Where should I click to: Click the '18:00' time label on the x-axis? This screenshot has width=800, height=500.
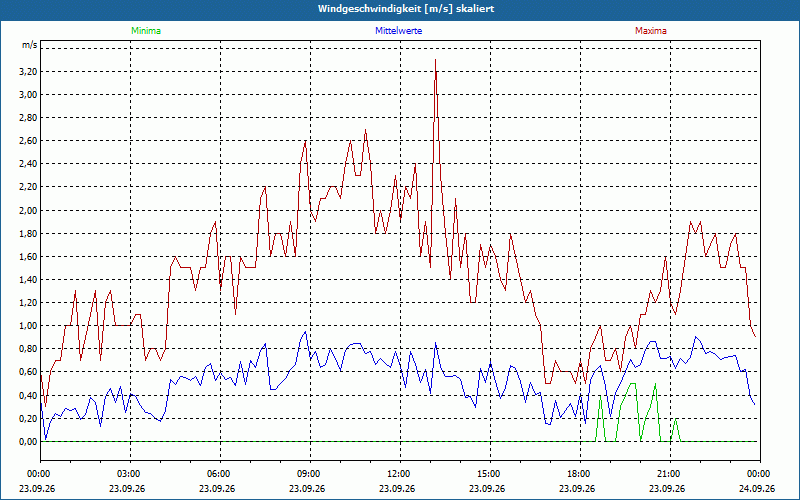point(581,474)
